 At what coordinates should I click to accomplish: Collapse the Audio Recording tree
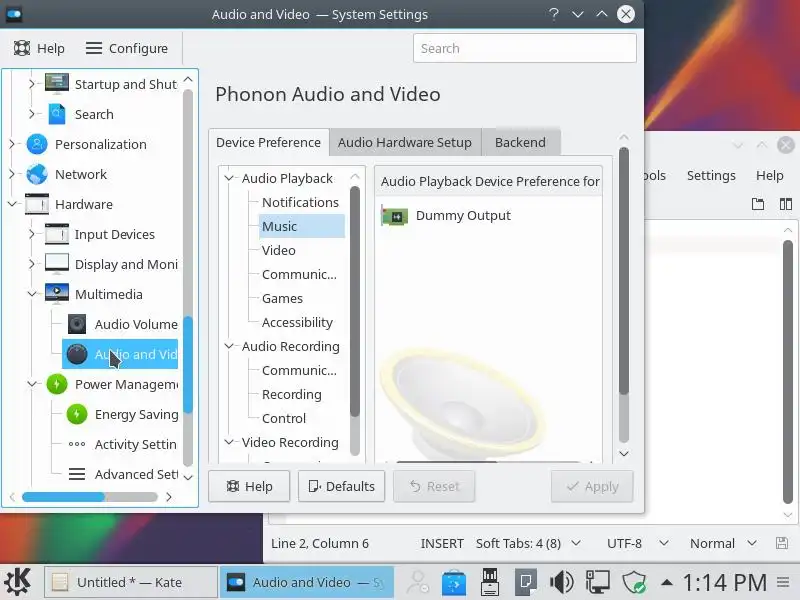(229, 346)
